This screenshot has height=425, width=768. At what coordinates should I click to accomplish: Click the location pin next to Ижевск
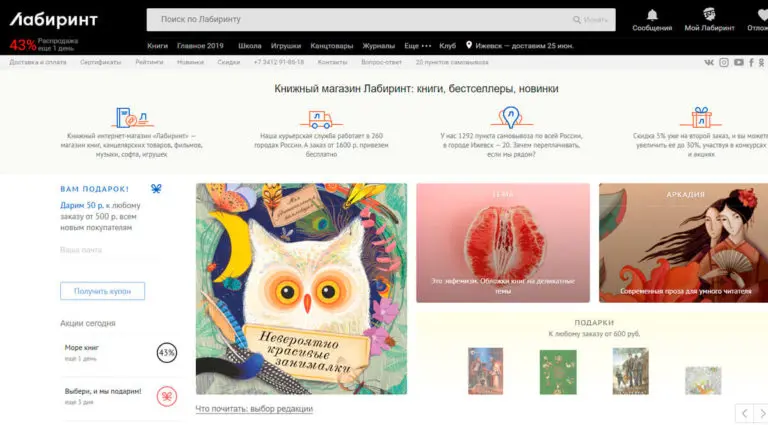coord(469,45)
